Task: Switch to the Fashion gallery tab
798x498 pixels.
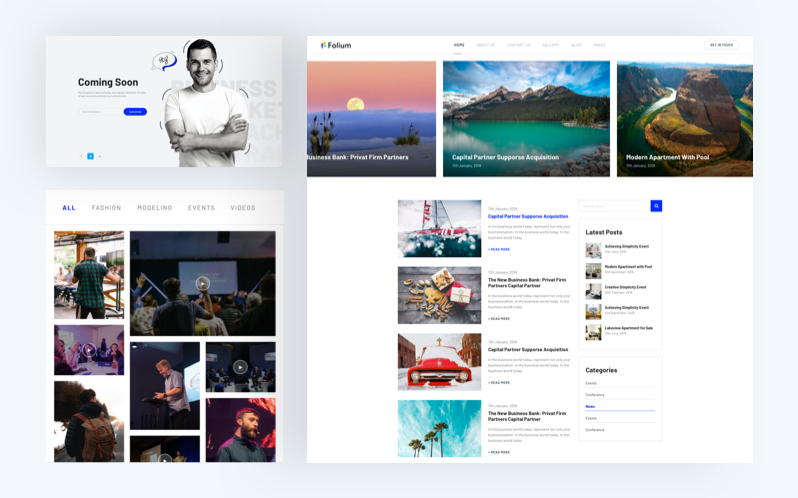Action: pos(106,208)
